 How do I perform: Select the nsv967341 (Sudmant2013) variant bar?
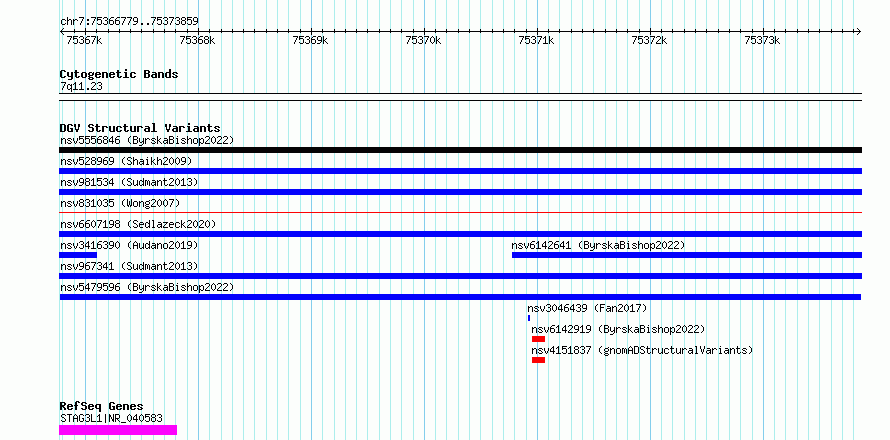coord(460,276)
